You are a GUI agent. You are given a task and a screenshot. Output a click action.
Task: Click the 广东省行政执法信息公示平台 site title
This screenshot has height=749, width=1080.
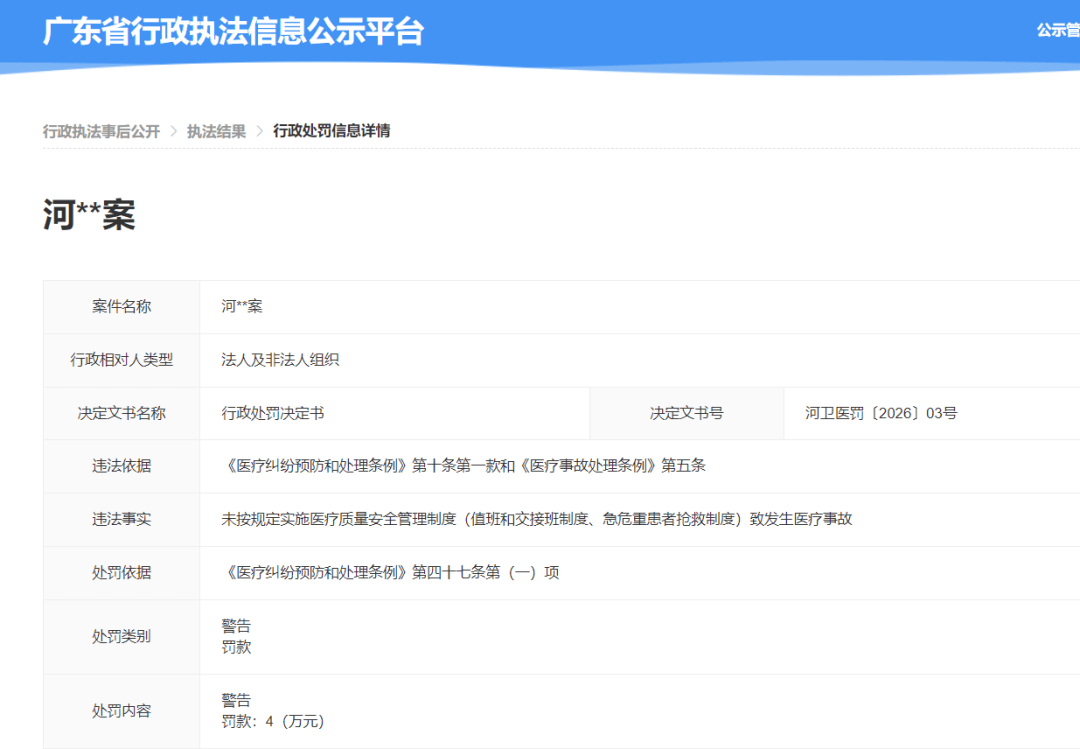(233, 31)
